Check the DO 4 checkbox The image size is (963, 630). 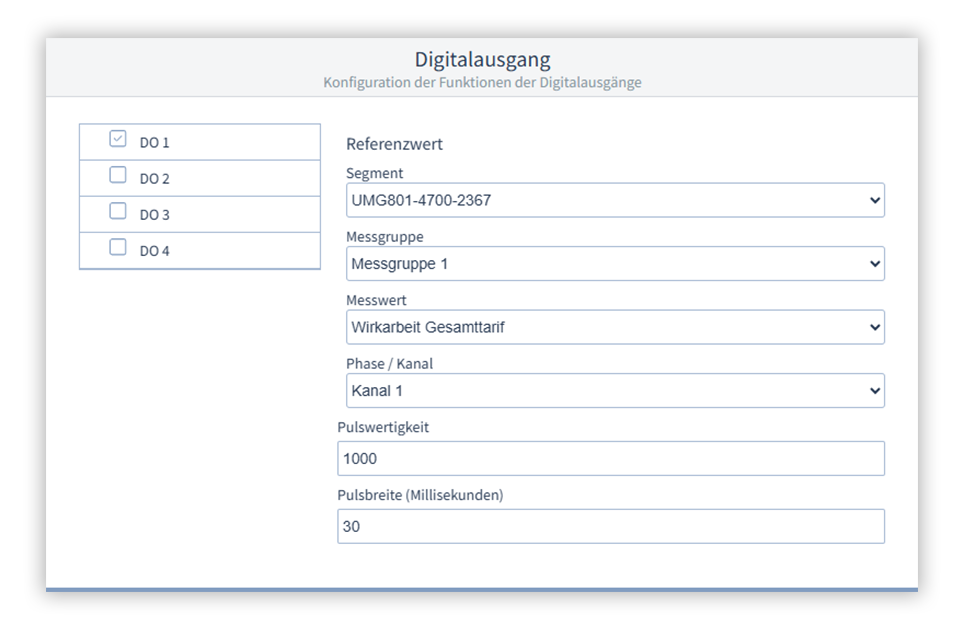[x=118, y=248]
